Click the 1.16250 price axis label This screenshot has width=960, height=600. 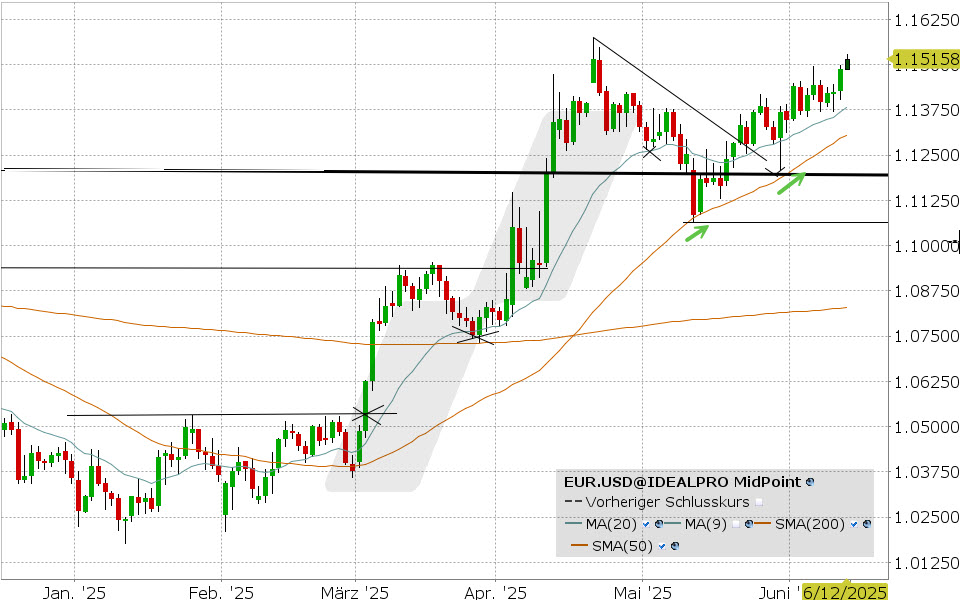pyautogui.click(x=926, y=20)
